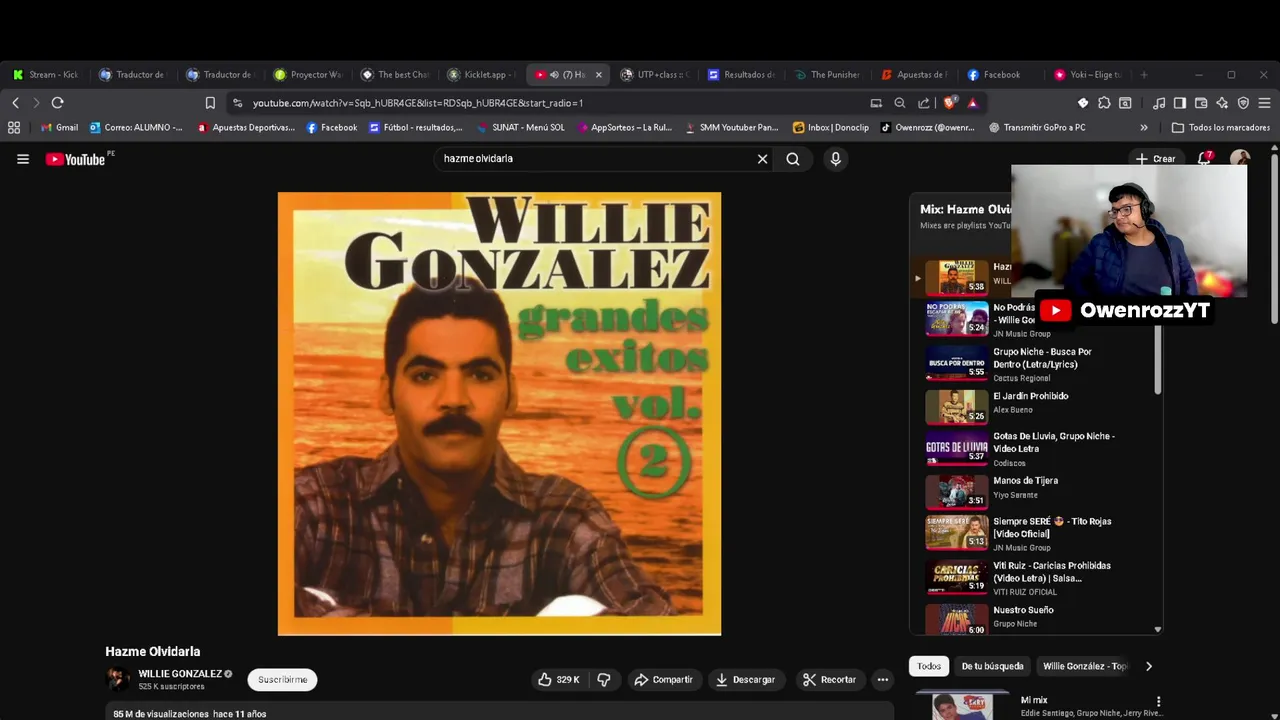Open a new browser tab
1280x720 pixels.
[x=1144, y=75]
